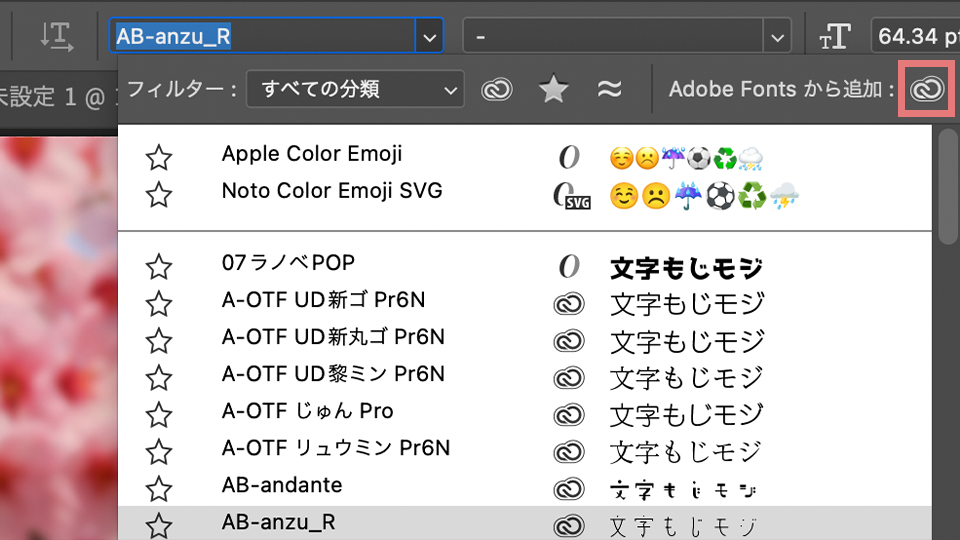The height and width of the screenshot is (540, 960).
Task: Click Creative Cloud icon beside AB-andante
Action: [x=568, y=489]
